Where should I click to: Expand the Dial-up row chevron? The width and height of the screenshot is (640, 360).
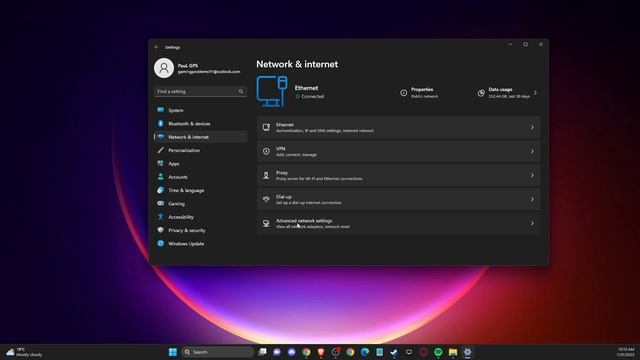pyautogui.click(x=532, y=199)
